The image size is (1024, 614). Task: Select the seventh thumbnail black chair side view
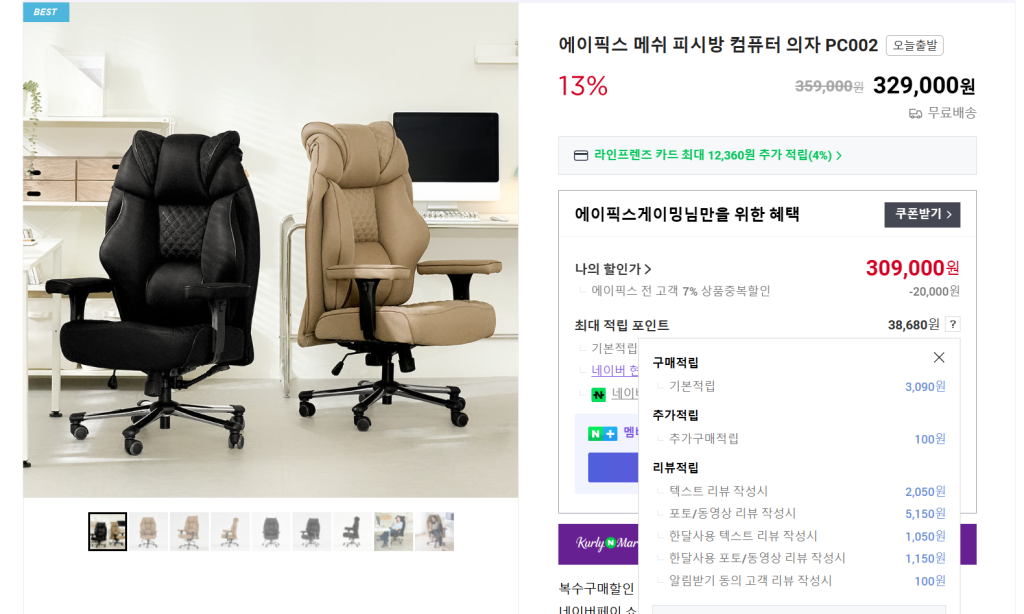[x=353, y=531]
